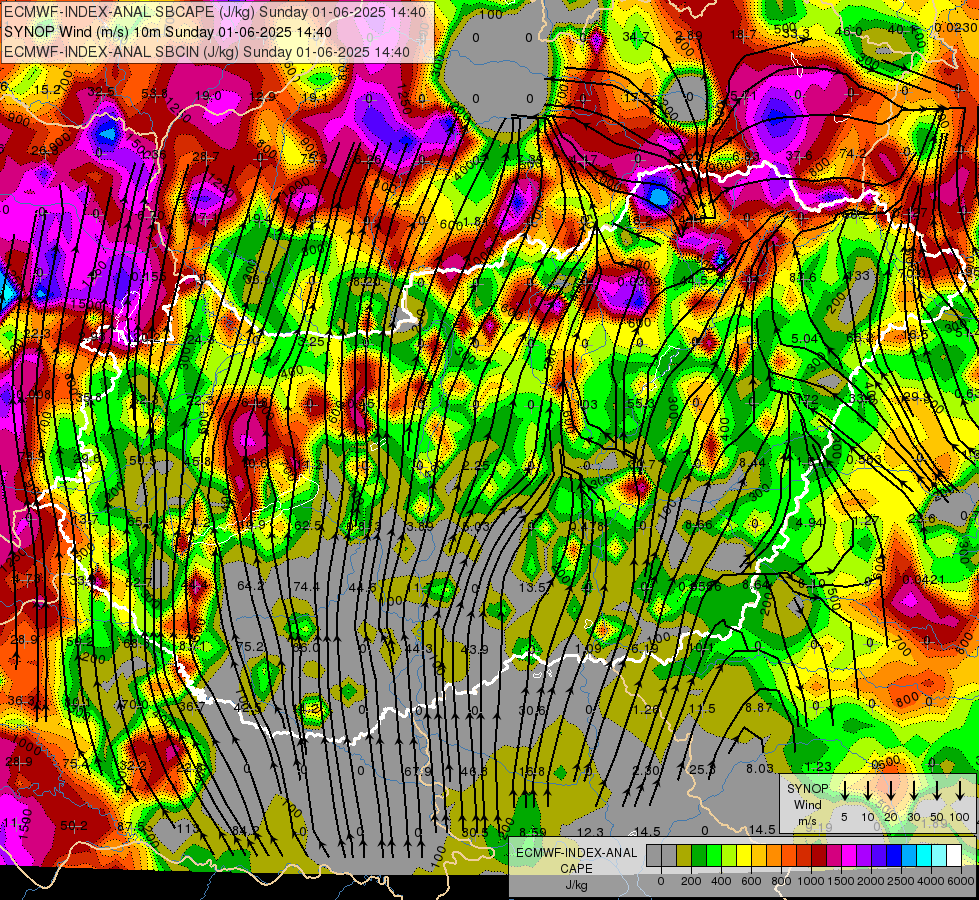Click the 43.9 value on the map
Viewport: 979px width, 900px height.
click(474, 650)
